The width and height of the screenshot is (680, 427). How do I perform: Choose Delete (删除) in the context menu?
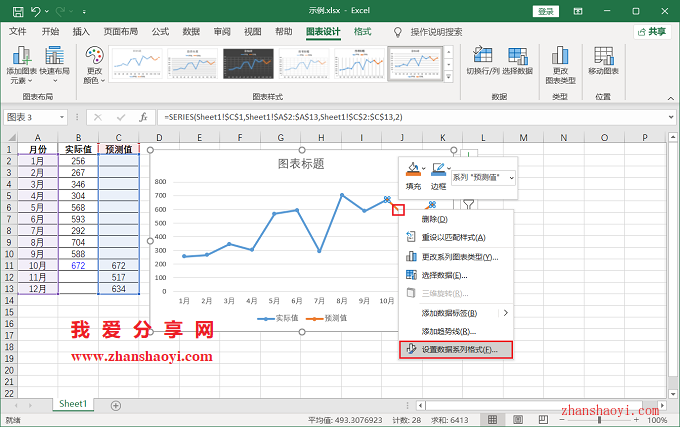(x=456, y=219)
